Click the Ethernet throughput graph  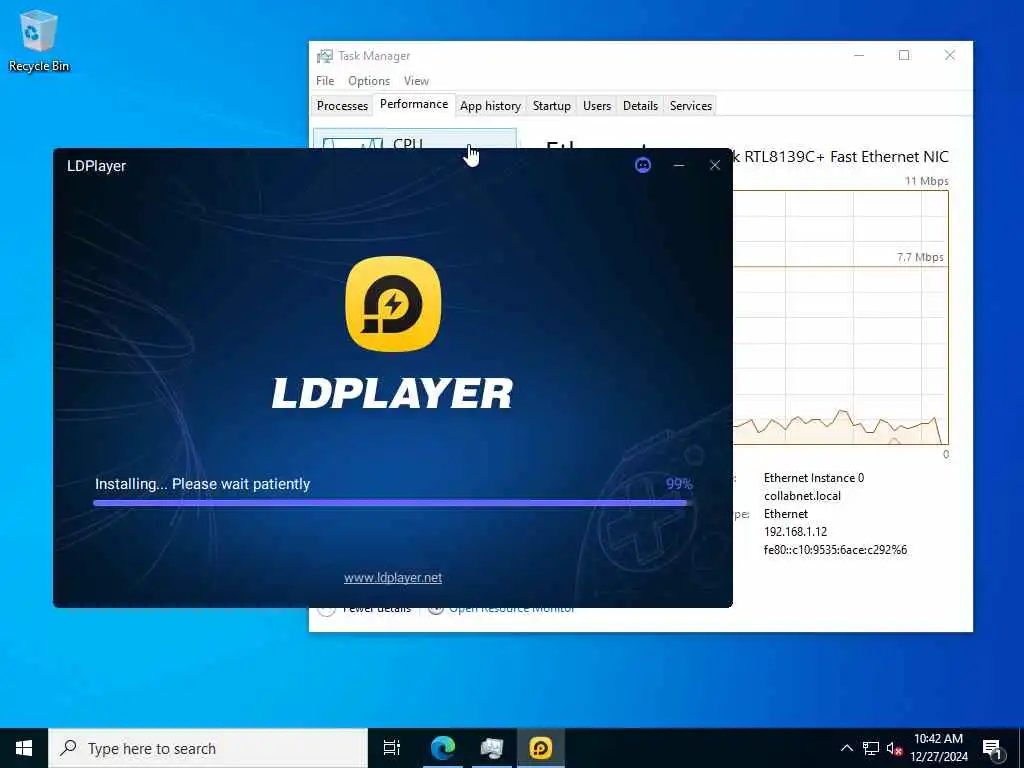coord(840,317)
